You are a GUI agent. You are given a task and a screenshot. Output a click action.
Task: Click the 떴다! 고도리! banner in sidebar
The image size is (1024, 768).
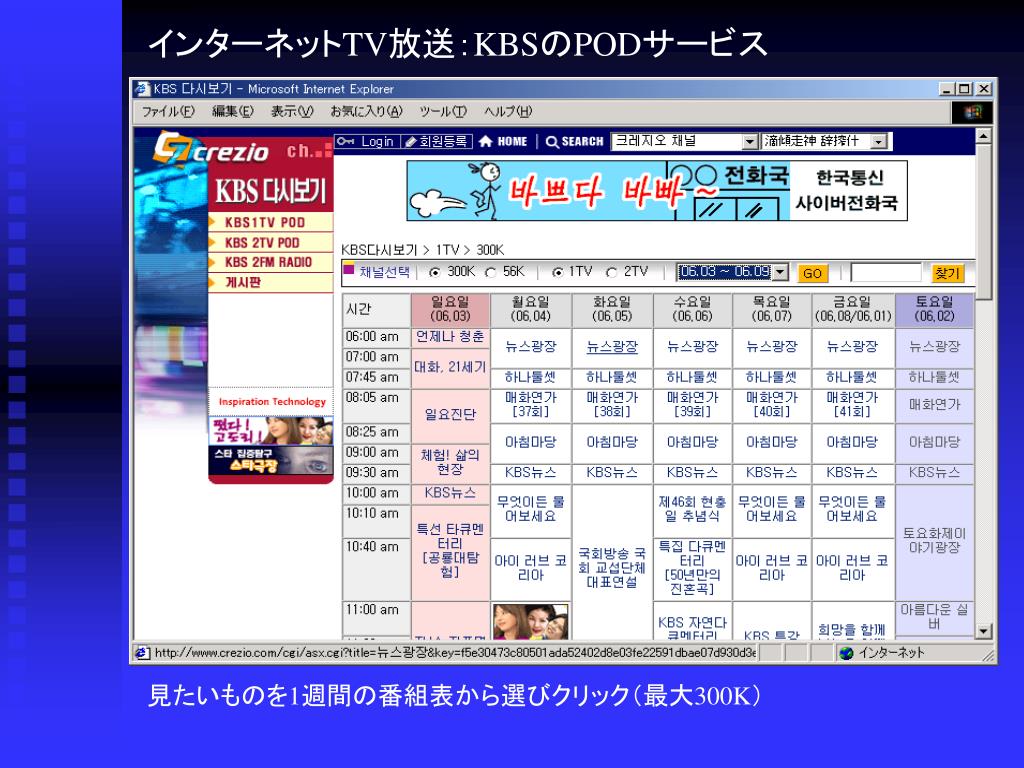[271, 431]
